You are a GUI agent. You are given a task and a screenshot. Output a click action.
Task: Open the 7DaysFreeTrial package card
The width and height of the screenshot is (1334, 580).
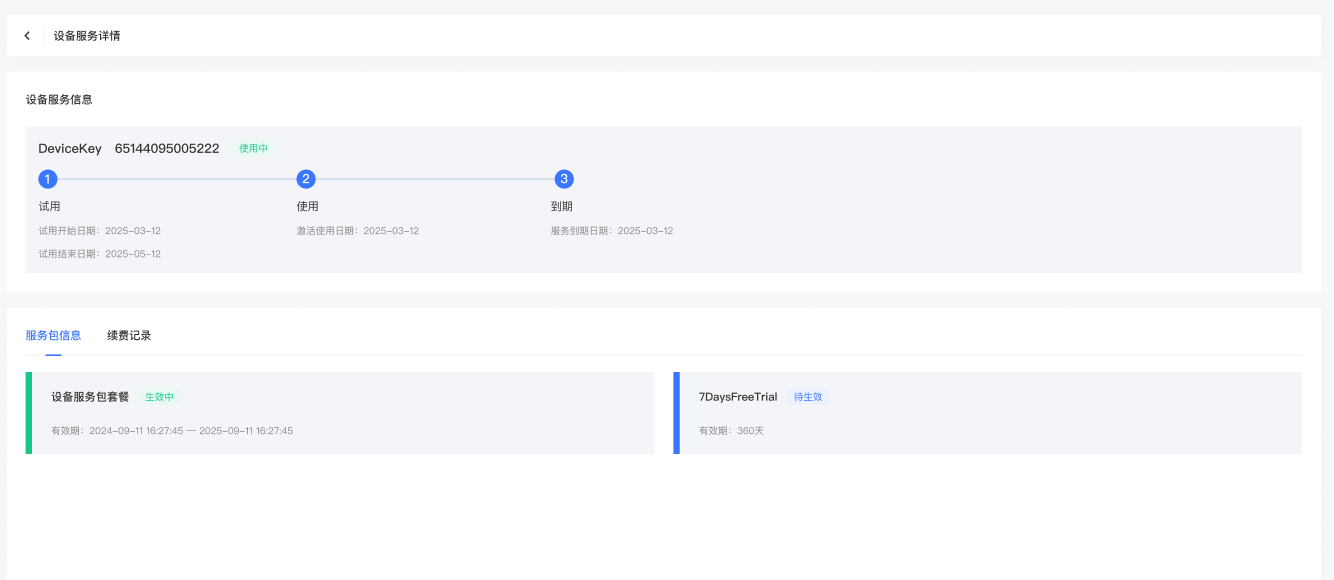tap(988, 413)
